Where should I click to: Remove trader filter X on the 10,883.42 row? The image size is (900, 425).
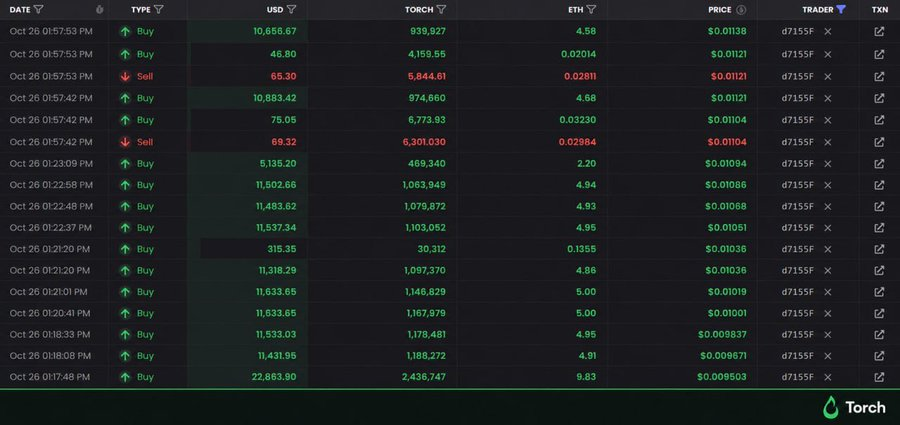(x=828, y=98)
